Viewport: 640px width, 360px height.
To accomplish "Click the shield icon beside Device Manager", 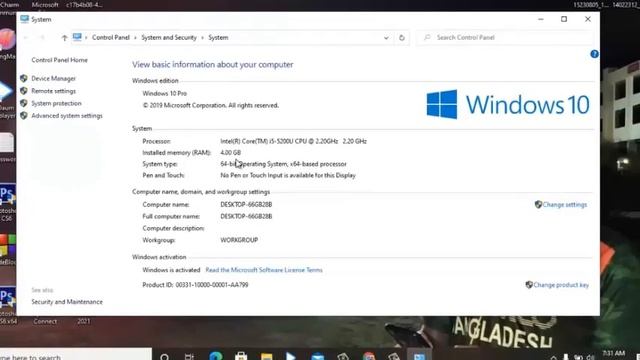I will tap(24, 78).
